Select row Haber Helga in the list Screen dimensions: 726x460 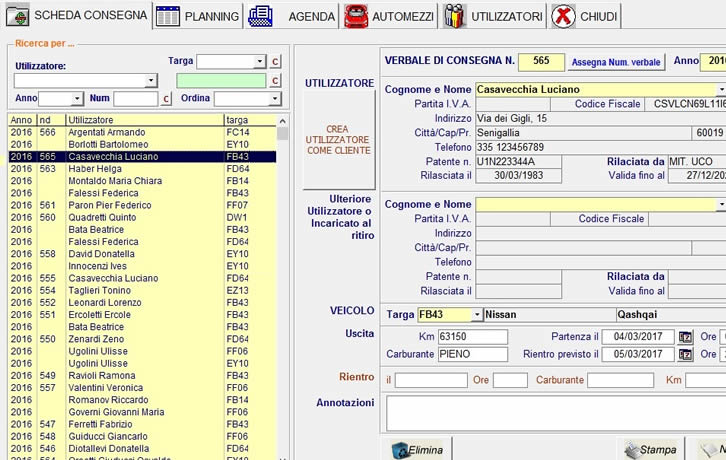click(x=142, y=169)
